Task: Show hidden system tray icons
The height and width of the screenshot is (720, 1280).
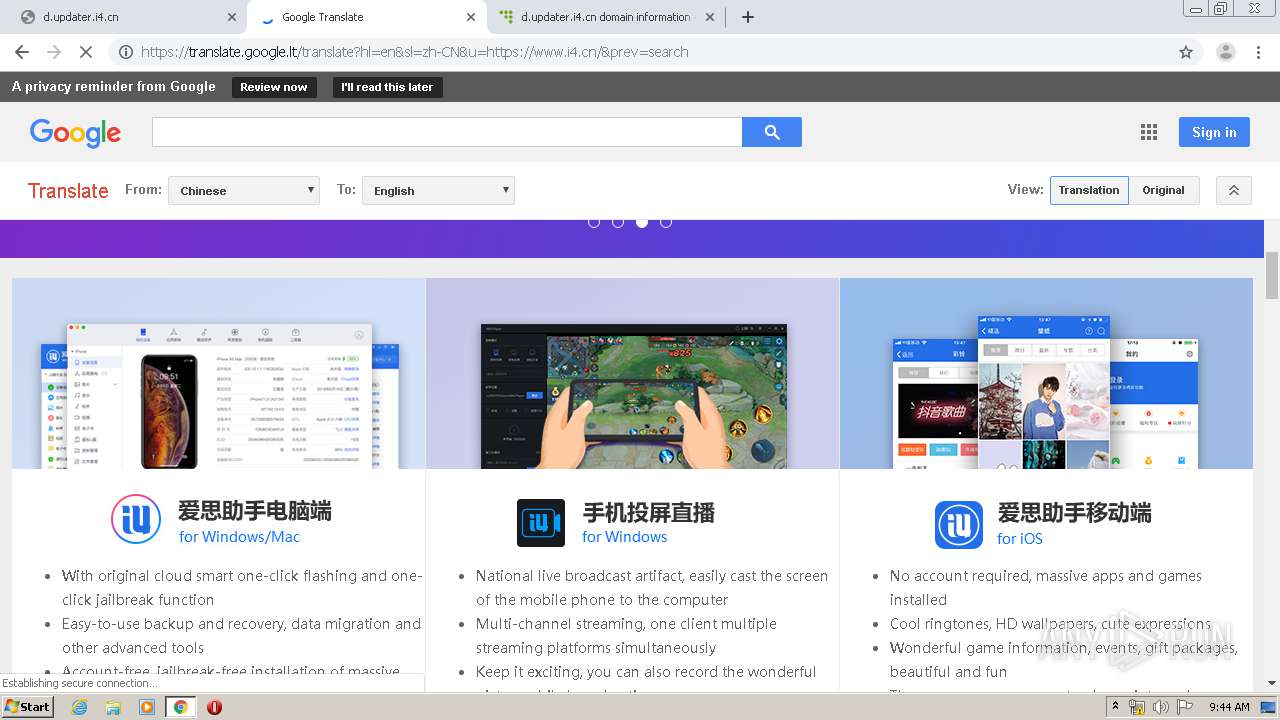Action: pos(1116,707)
